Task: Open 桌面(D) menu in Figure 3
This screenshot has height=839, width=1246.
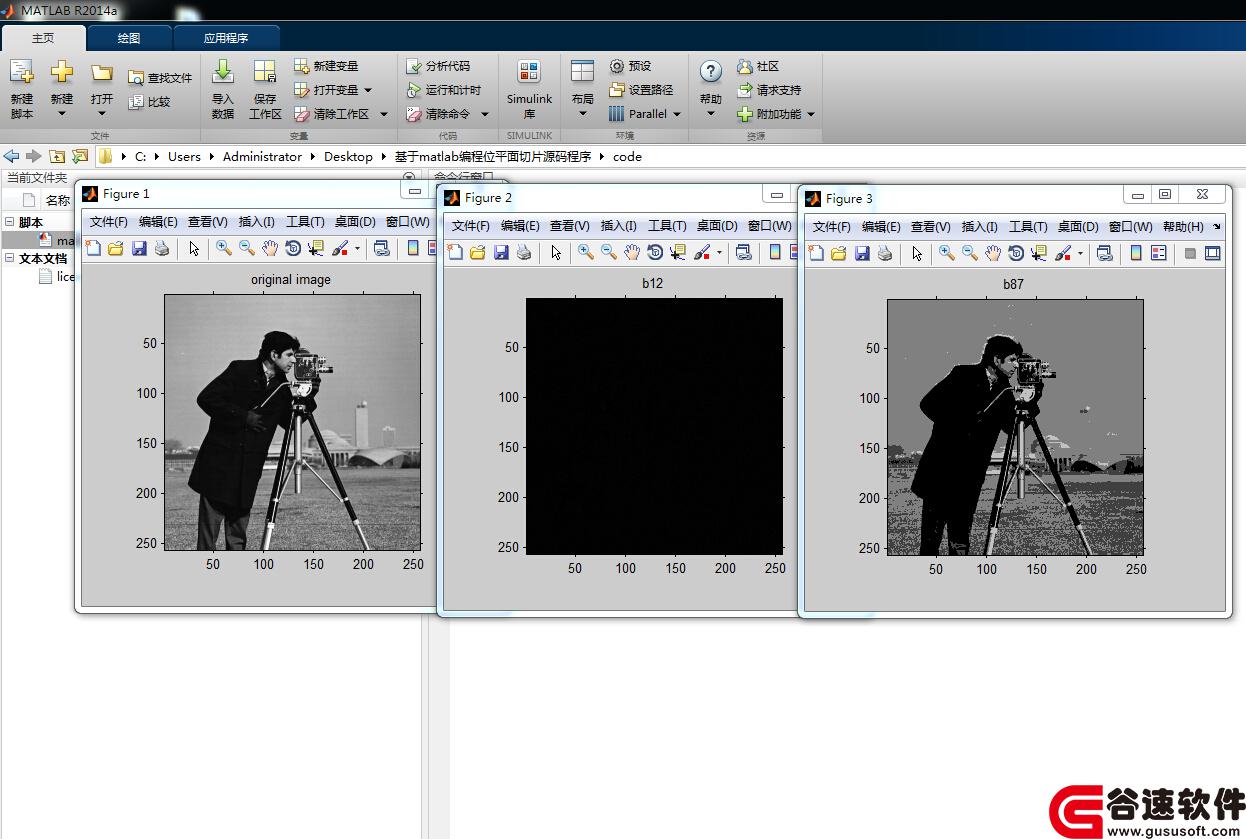Action: (1078, 227)
